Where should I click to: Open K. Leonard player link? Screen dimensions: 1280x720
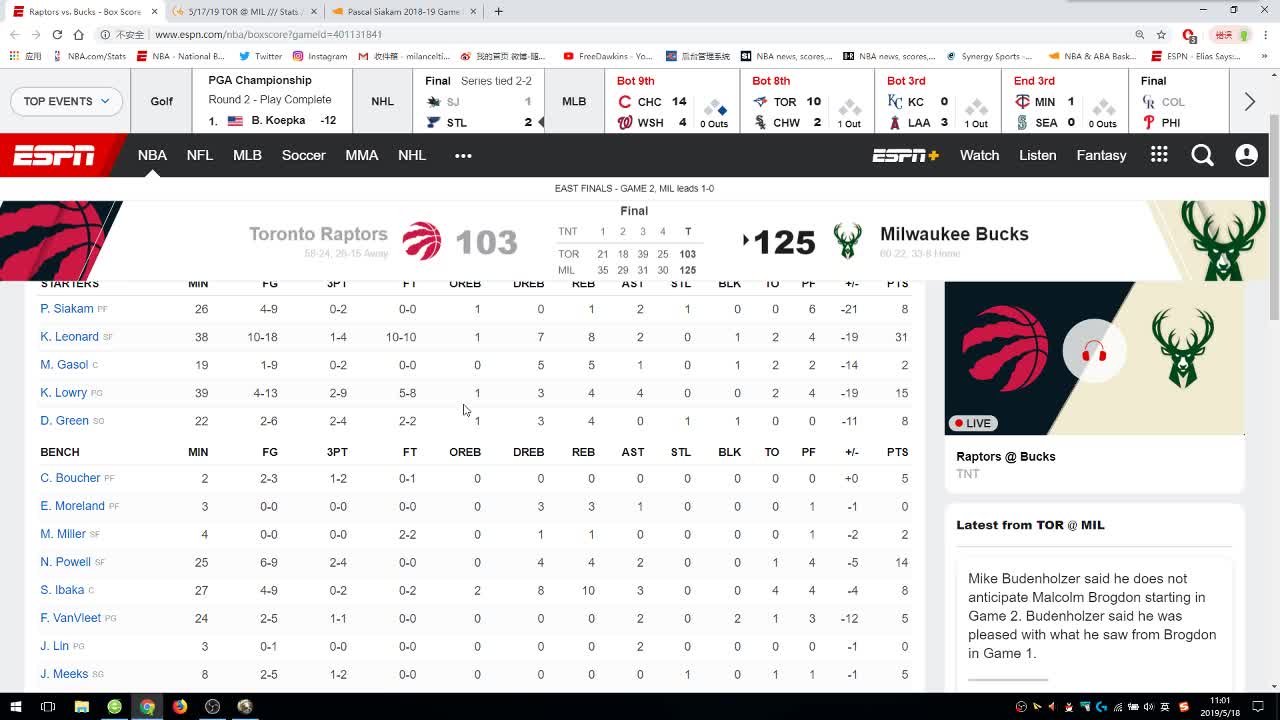click(69, 337)
